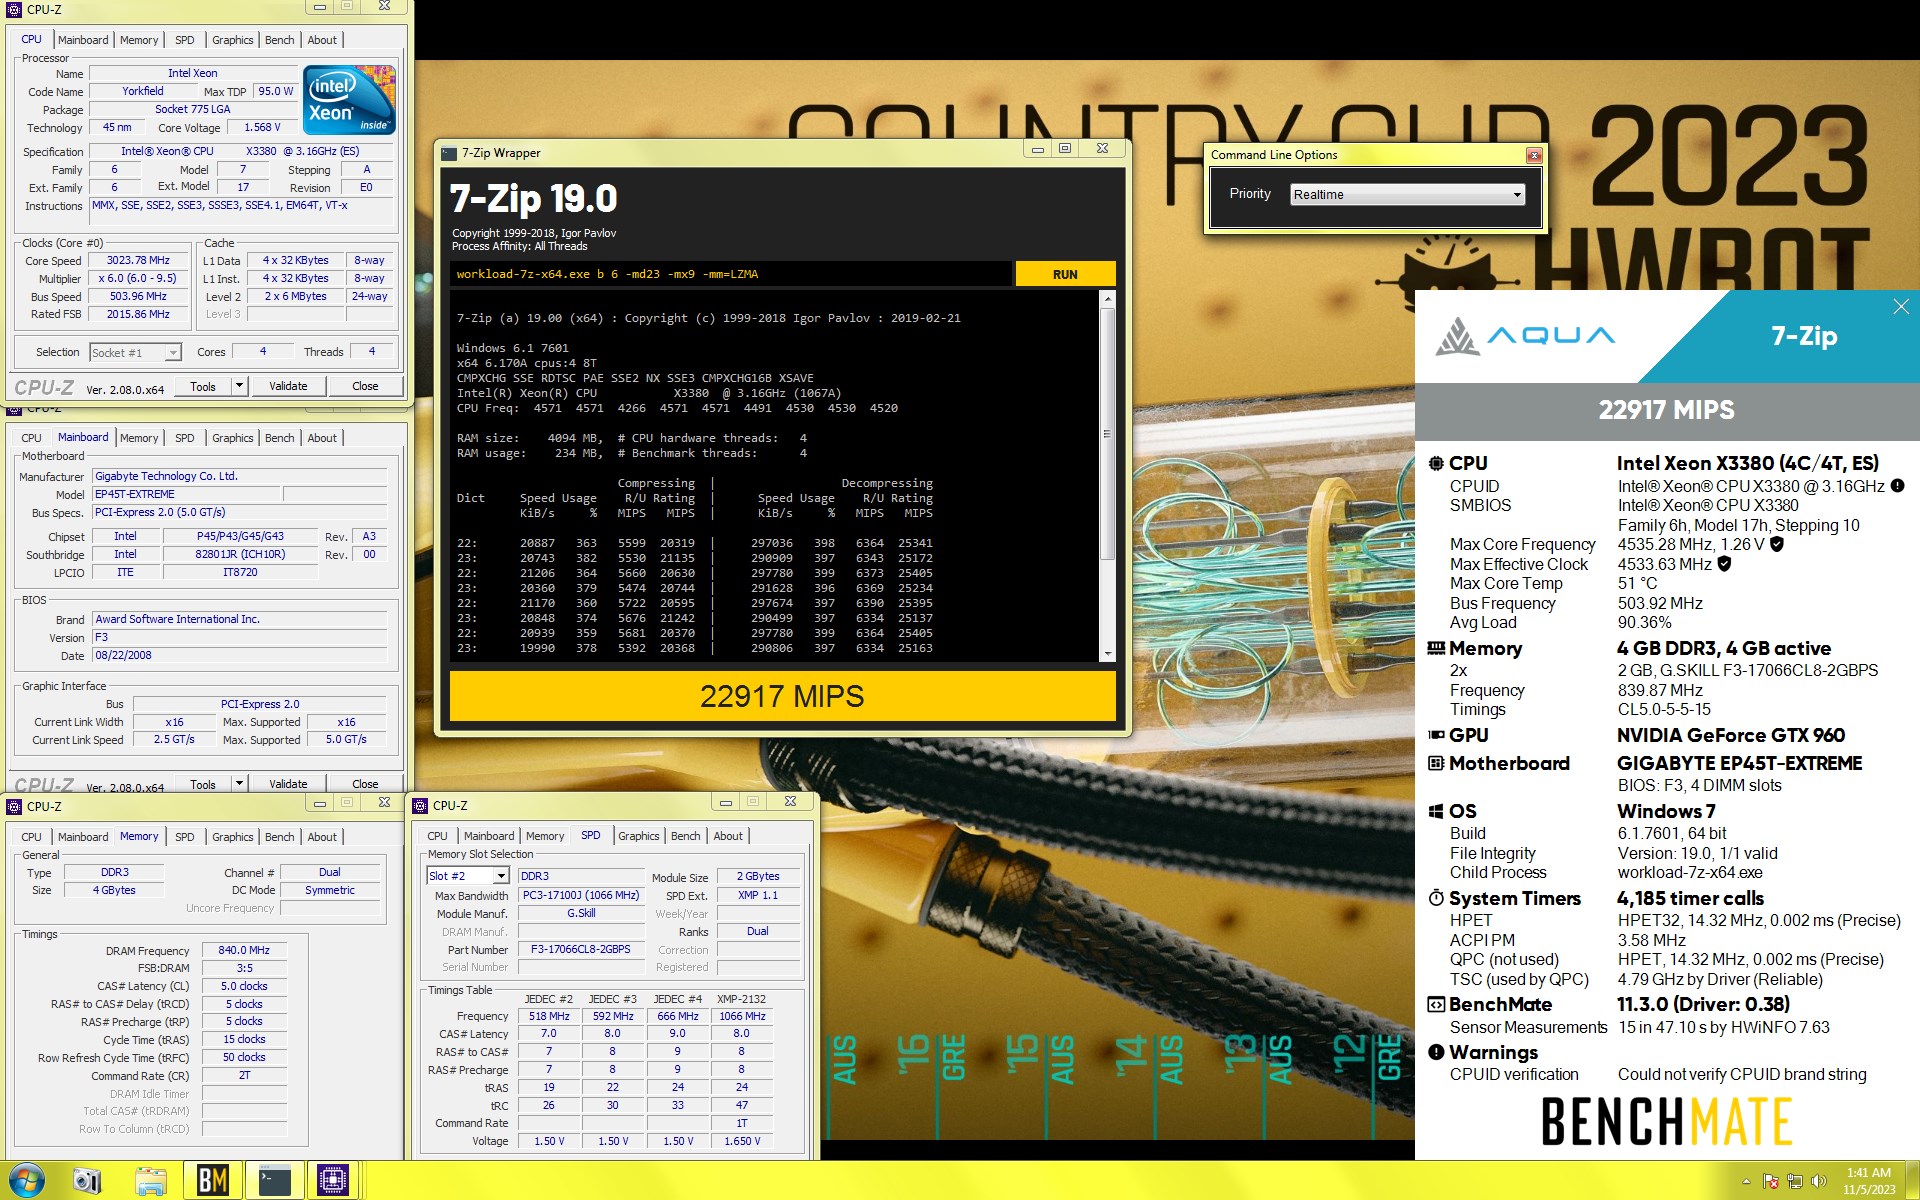1920x1200 pixels.
Task: Minimize the SPD CPU-Z window
Action: [725, 802]
